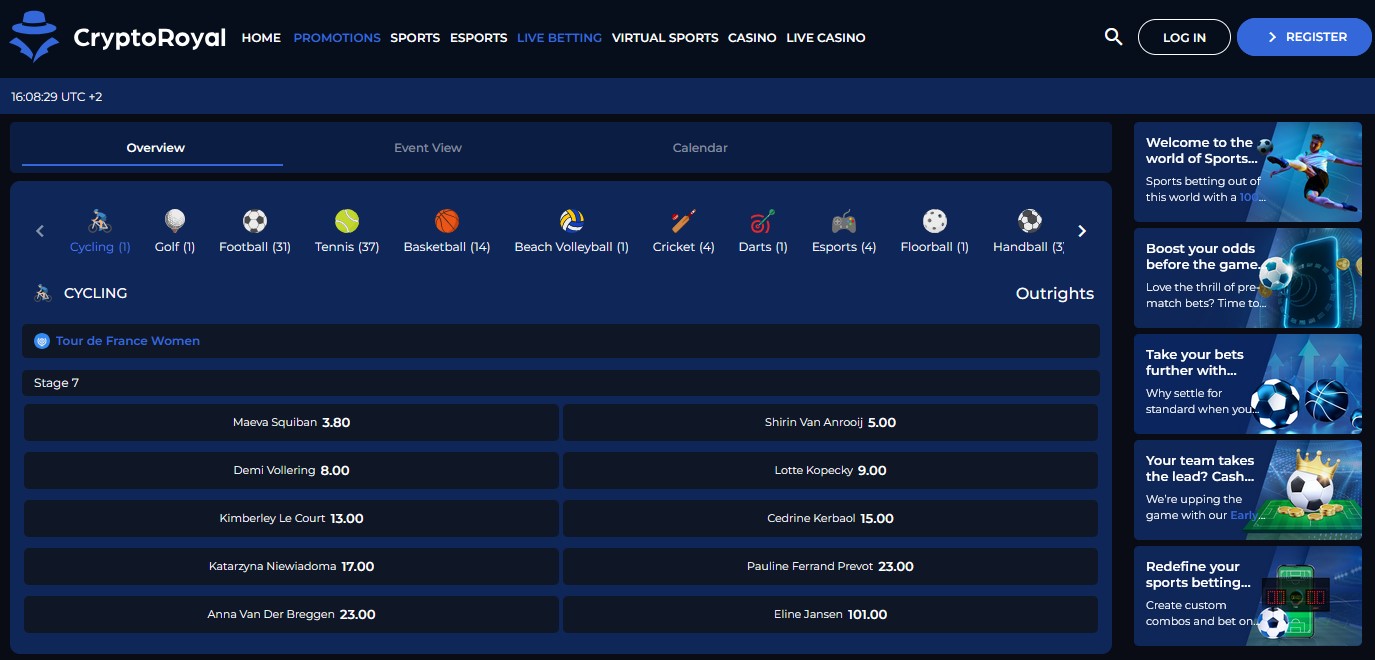The image size is (1375, 660).
Task: Open the 'Welcome to the world of Sports' banner
Action: [1248, 172]
